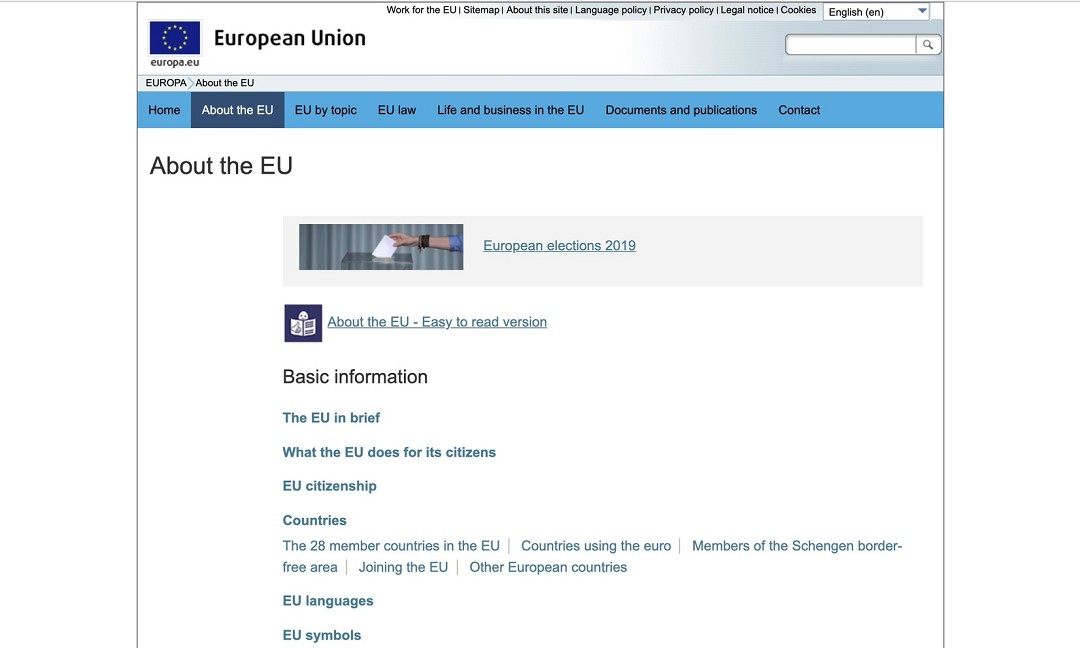
Task: Open the EU symbols link
Action: [x=322, y=636]
